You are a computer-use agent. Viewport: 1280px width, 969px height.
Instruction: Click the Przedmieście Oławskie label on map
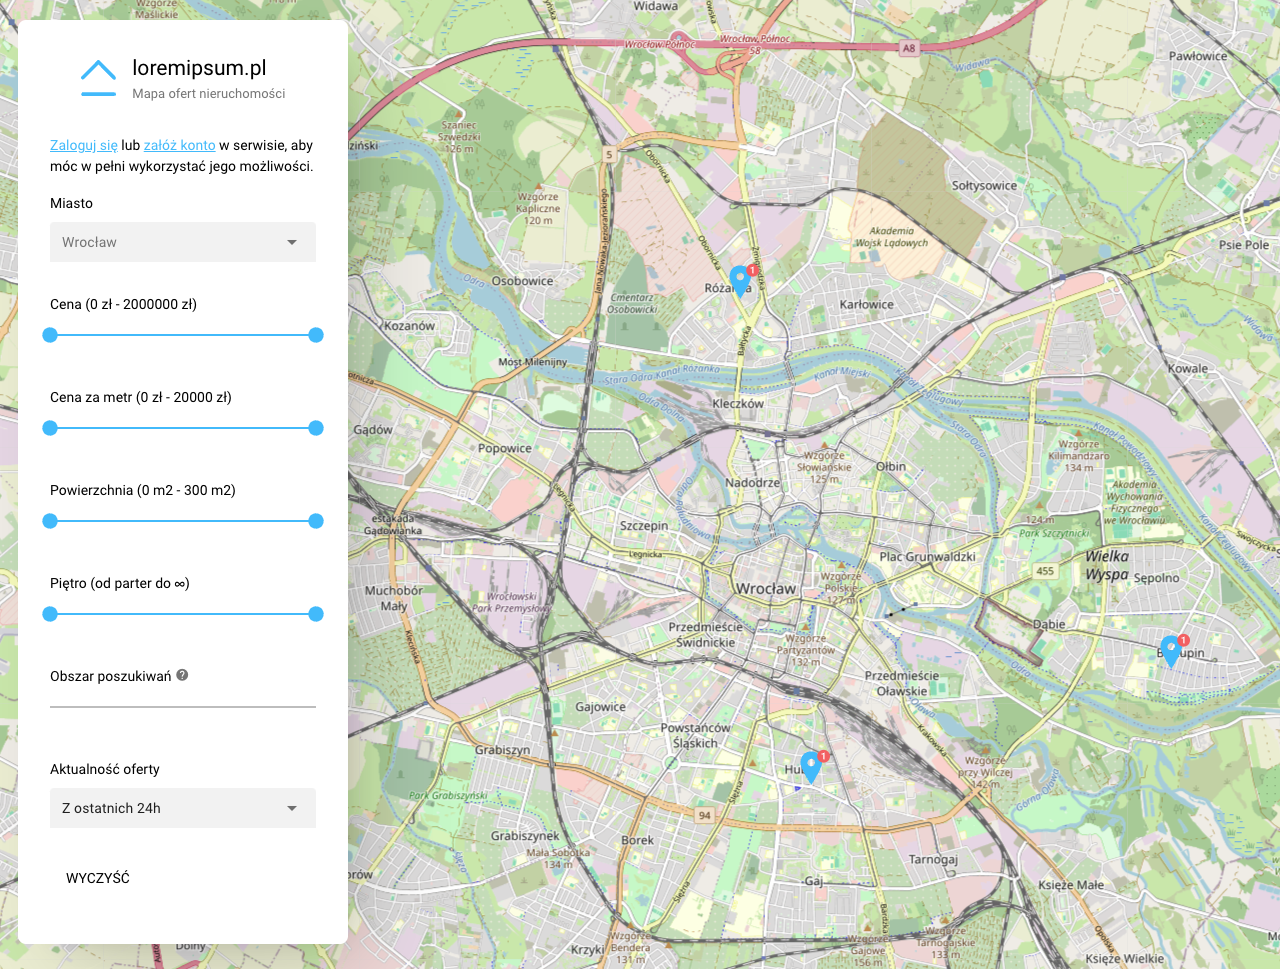pyautogui.click(x=902, y=683)
